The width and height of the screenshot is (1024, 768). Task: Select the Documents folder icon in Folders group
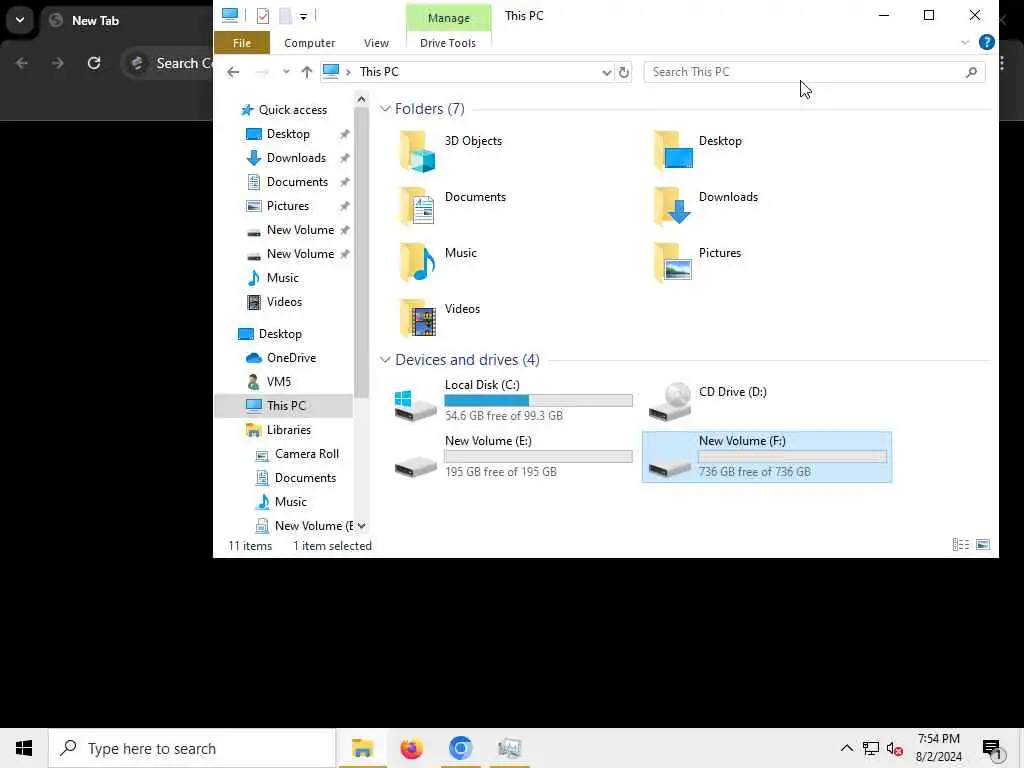417,207
